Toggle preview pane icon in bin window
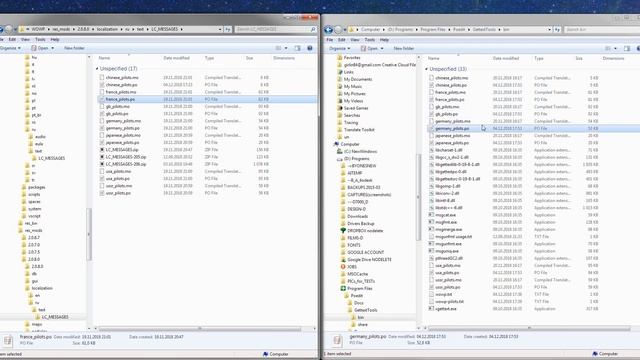Image resolution: width=640 pixels, height=360 pixels. [627, 49]
